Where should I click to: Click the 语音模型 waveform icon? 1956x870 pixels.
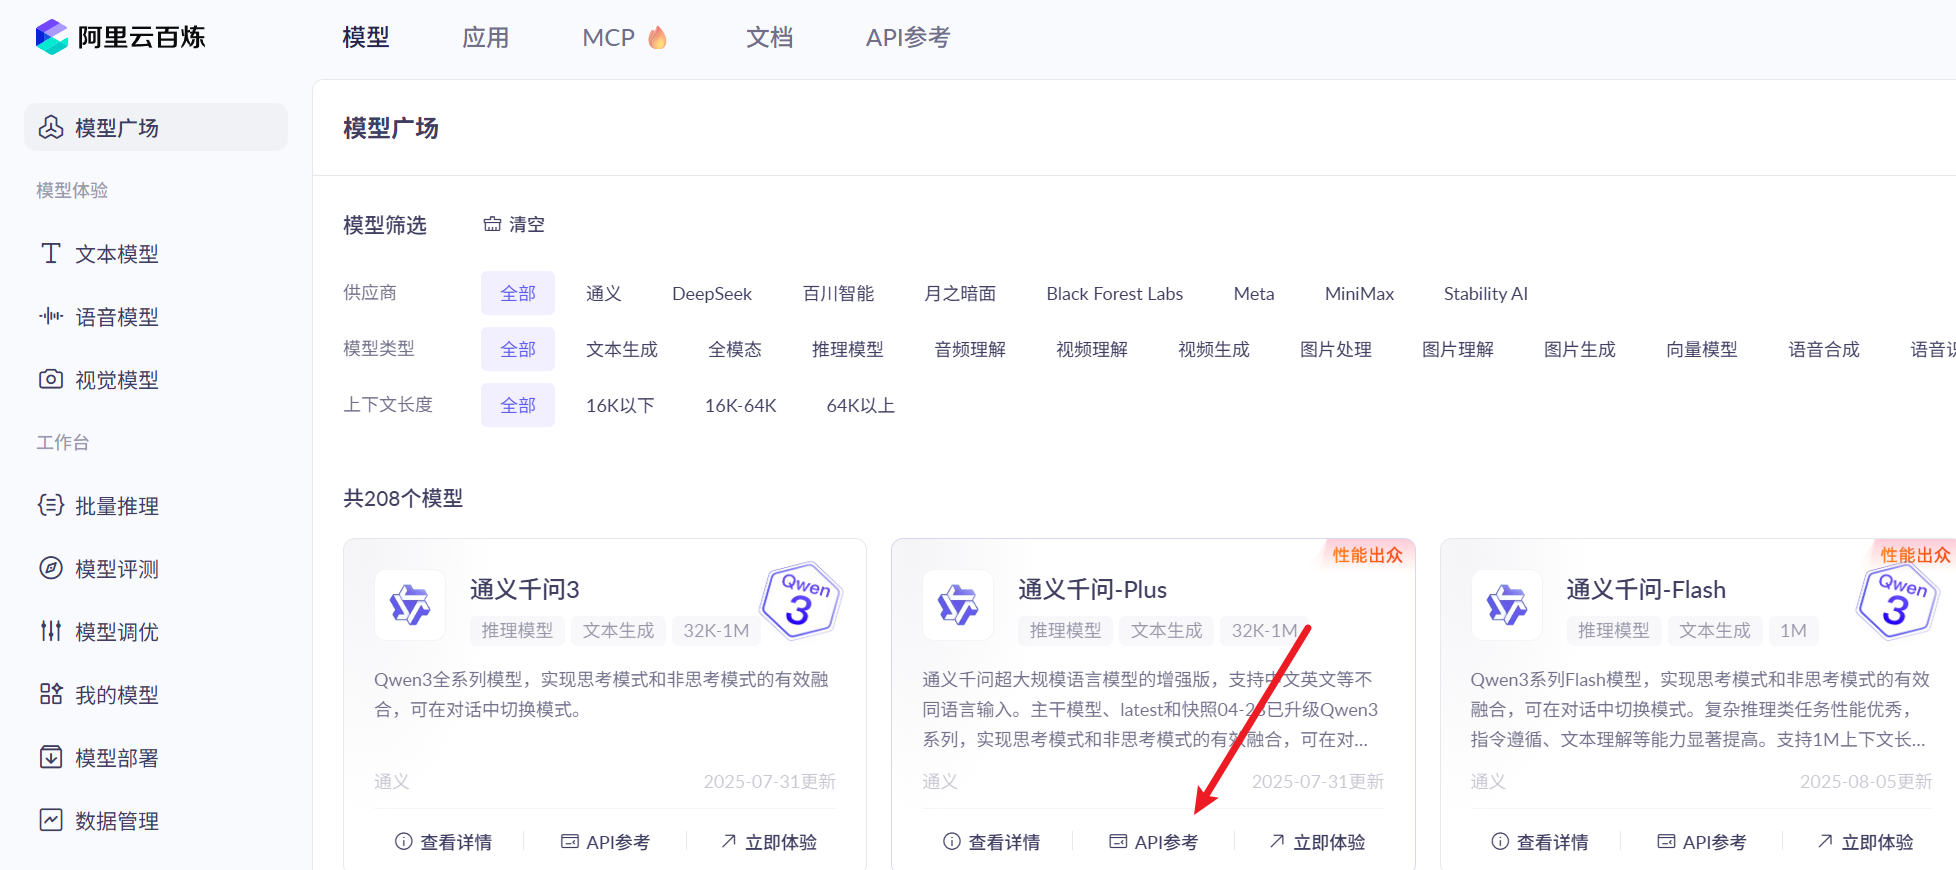(51, 316)
